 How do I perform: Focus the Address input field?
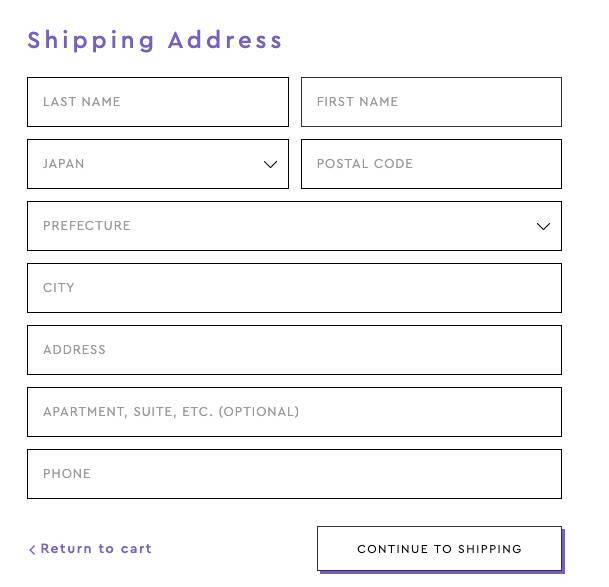[294, 350]
